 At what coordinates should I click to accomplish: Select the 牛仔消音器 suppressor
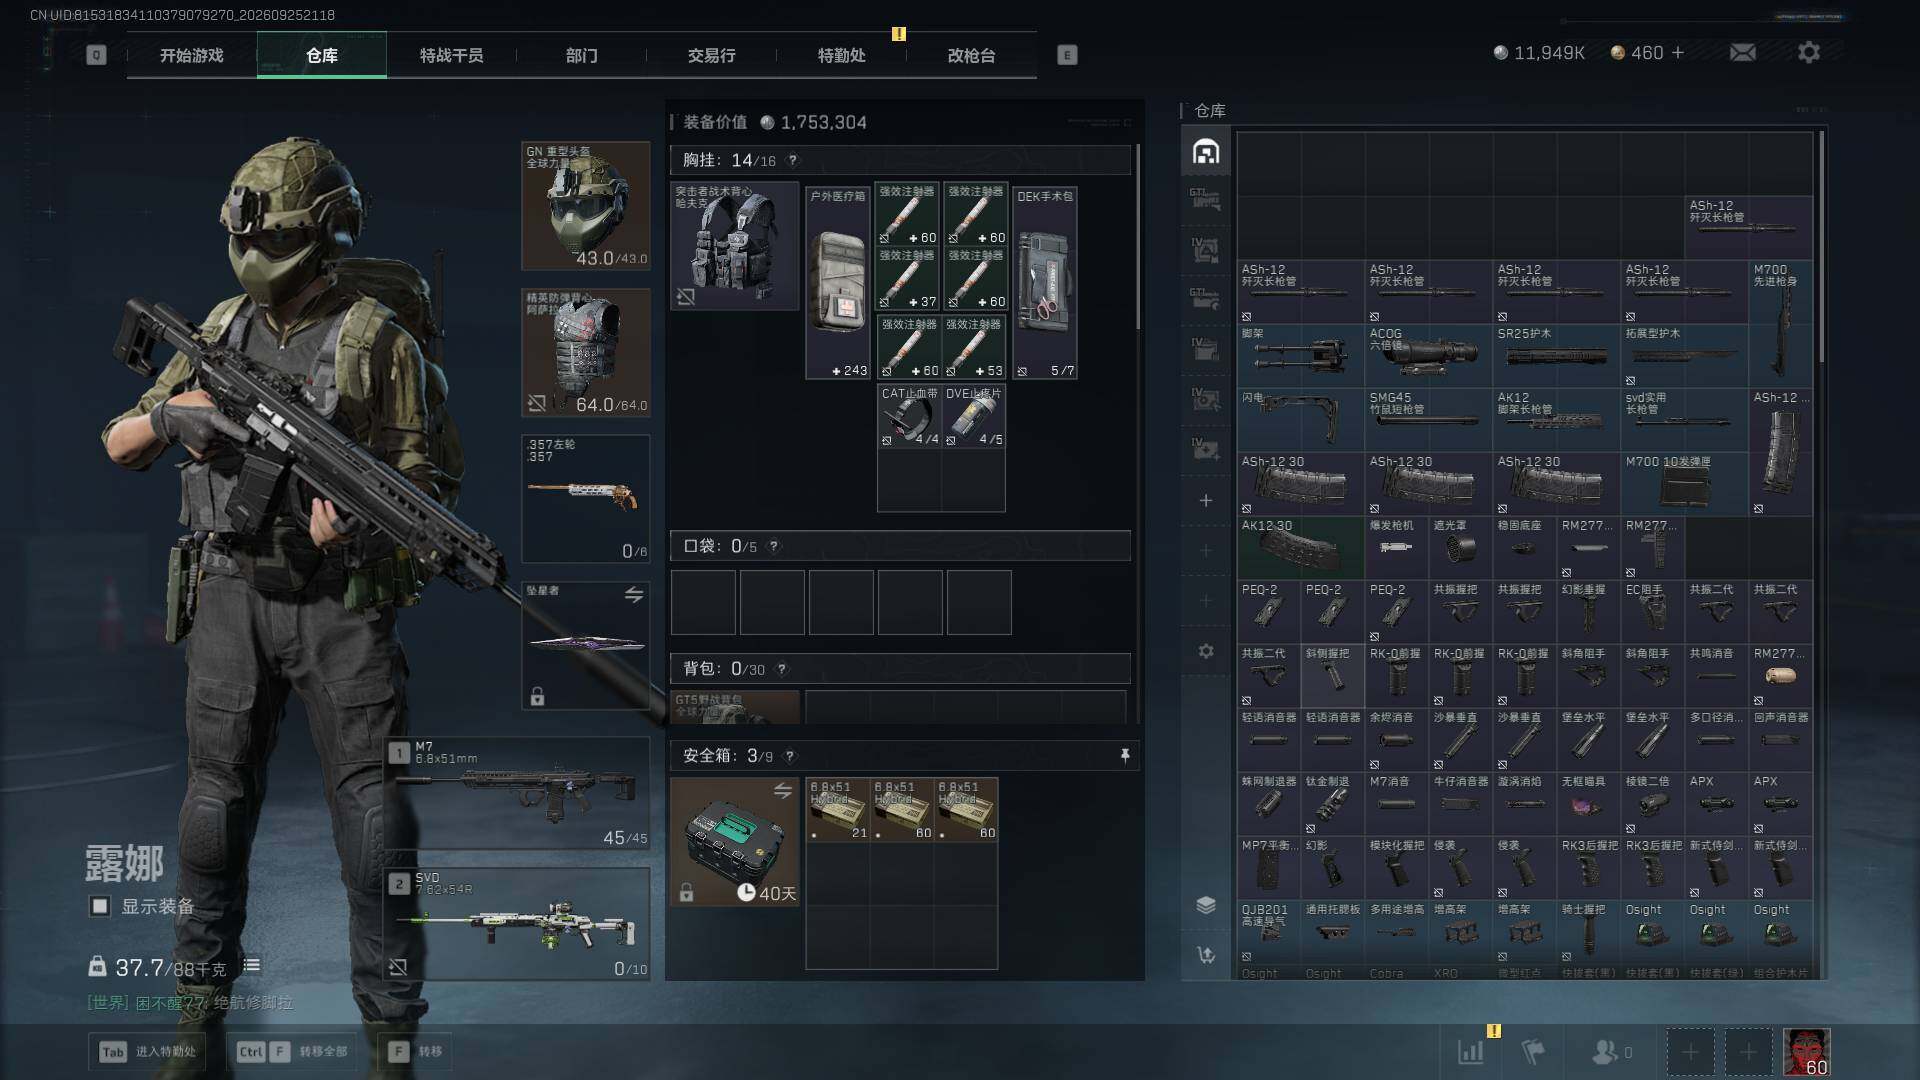point(1461,804)
